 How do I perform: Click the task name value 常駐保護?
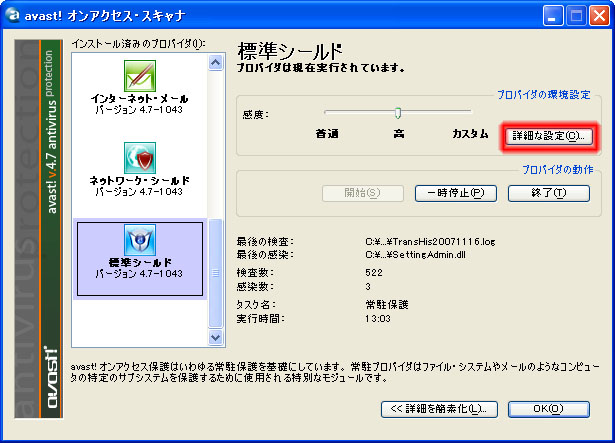pyautogui.click(x=387, y=305)
